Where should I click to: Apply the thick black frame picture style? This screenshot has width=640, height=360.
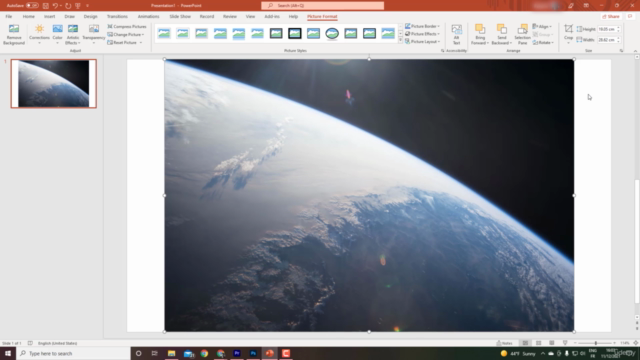295,33
